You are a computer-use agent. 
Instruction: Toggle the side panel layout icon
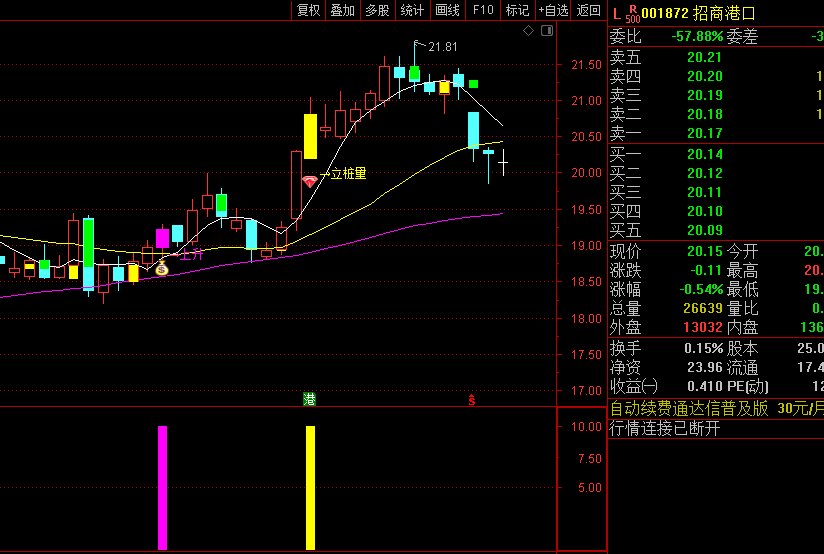pyautogui.click(x=547, y=30)
